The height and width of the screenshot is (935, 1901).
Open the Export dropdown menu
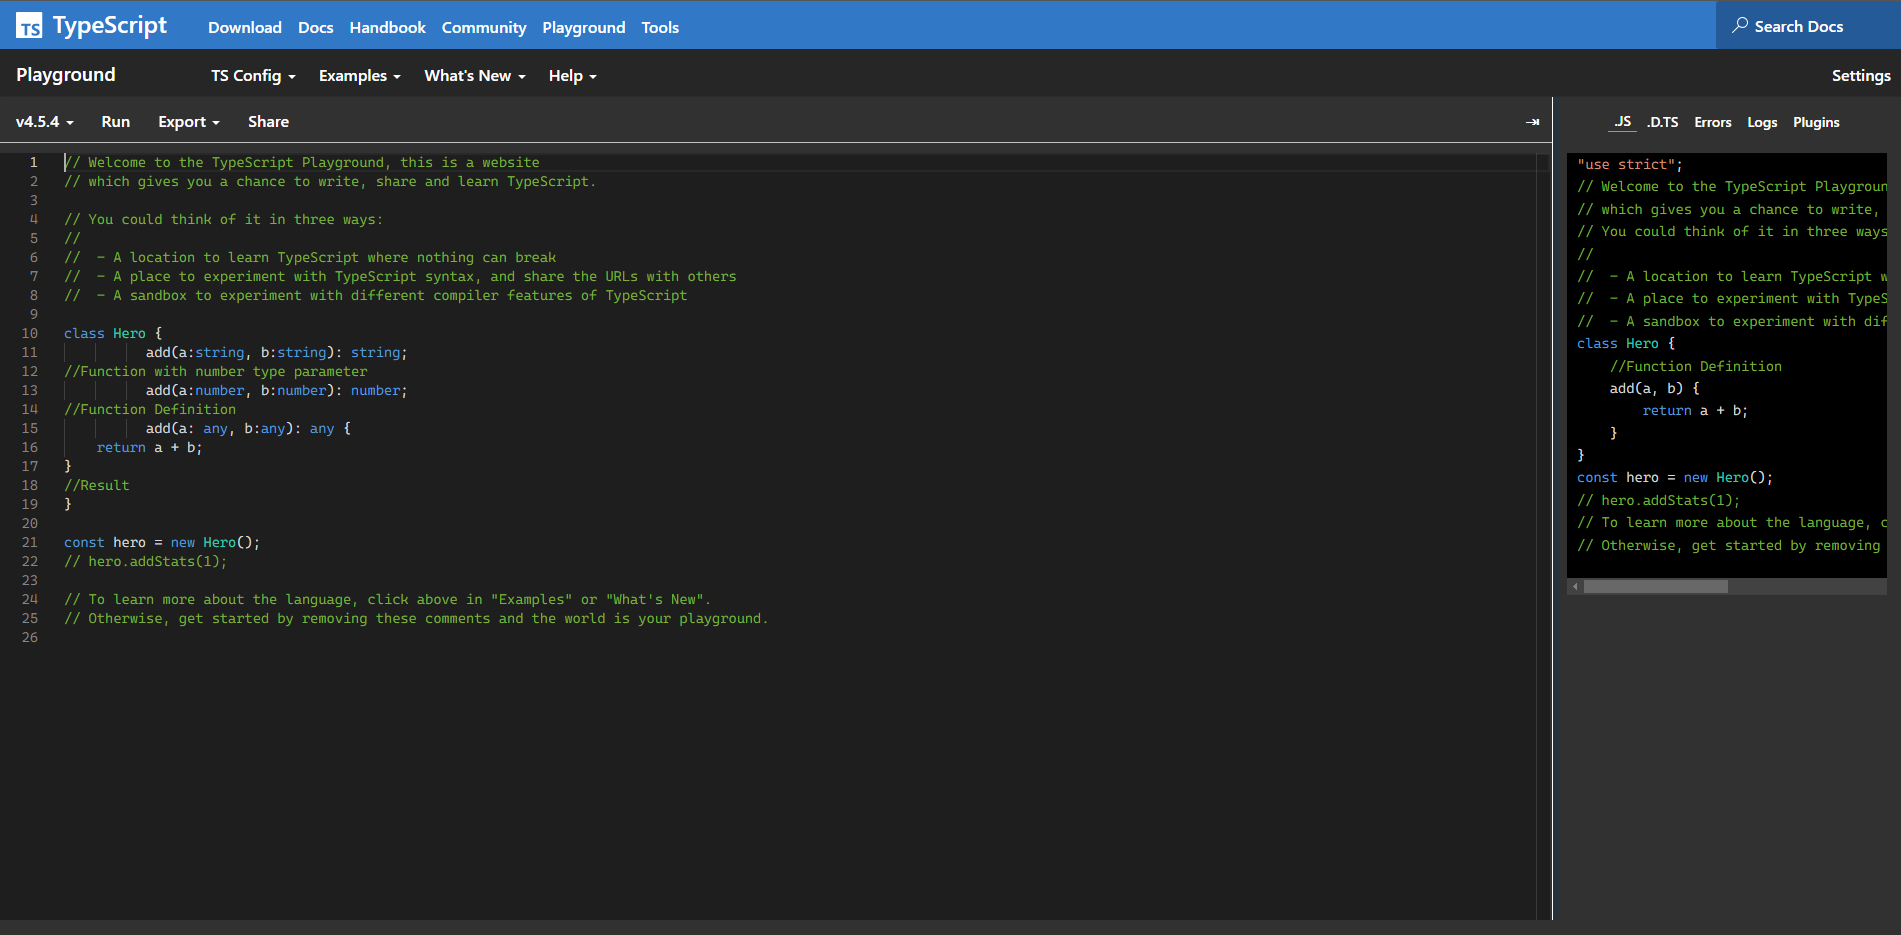189,122
